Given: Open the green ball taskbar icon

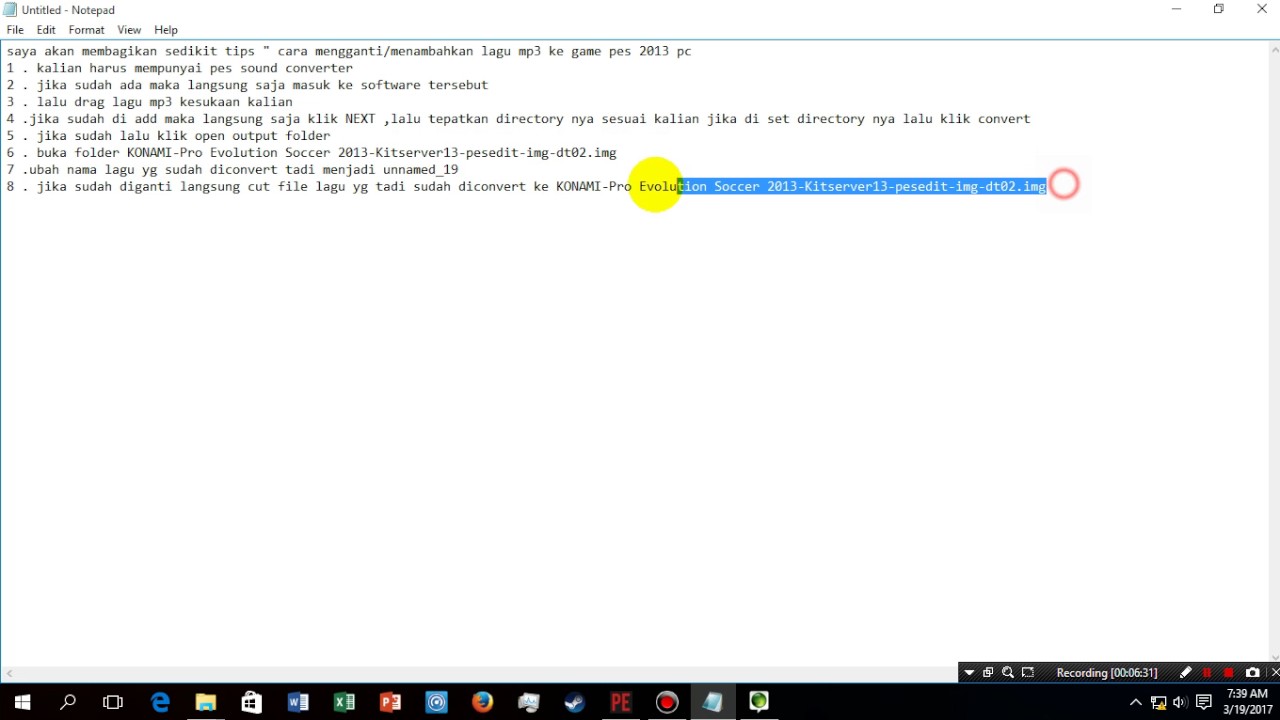Looking at the screenshot, I should [758, 702].
